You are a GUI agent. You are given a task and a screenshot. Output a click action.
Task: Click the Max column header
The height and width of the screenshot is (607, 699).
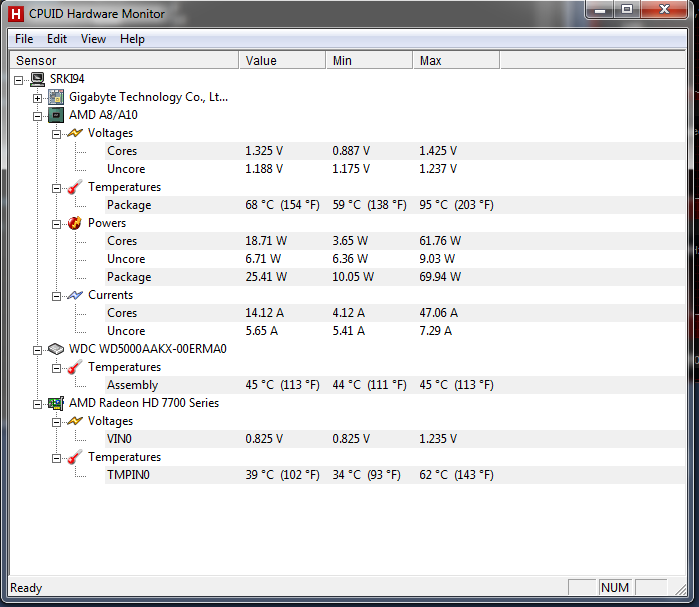pos(456,60)
